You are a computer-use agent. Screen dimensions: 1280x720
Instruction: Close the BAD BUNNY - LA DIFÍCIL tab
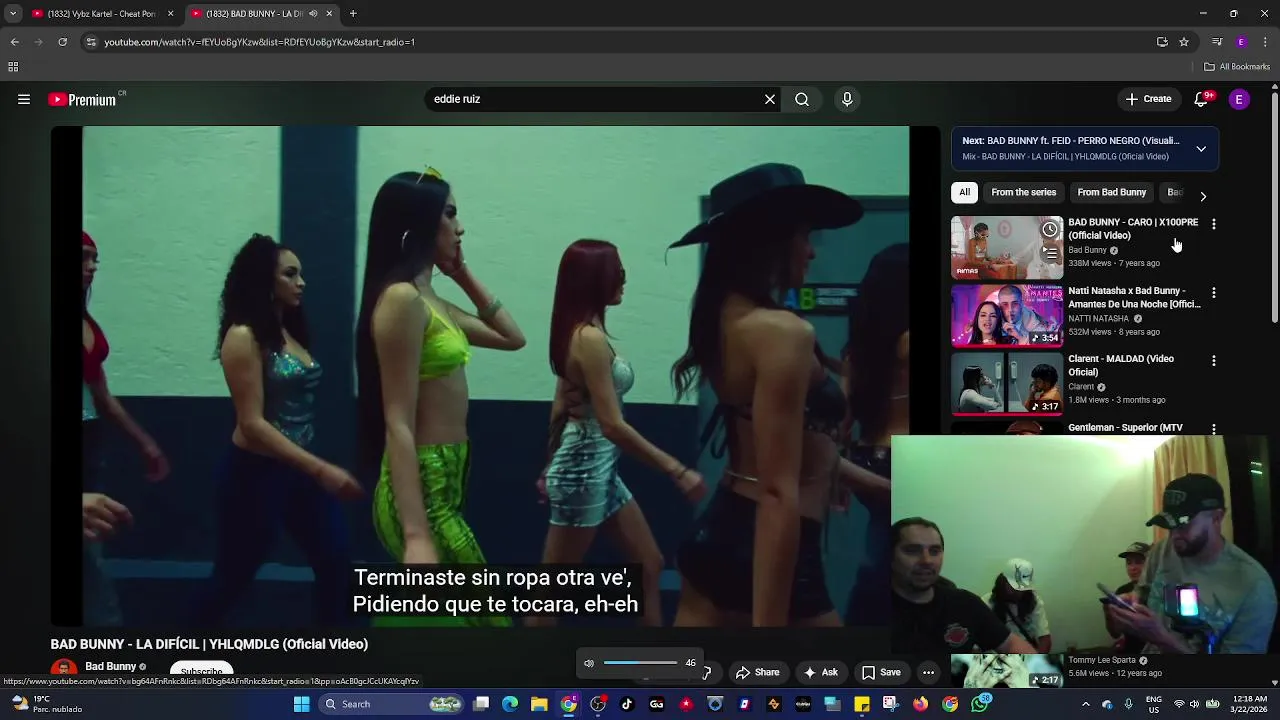pos(329,14)
